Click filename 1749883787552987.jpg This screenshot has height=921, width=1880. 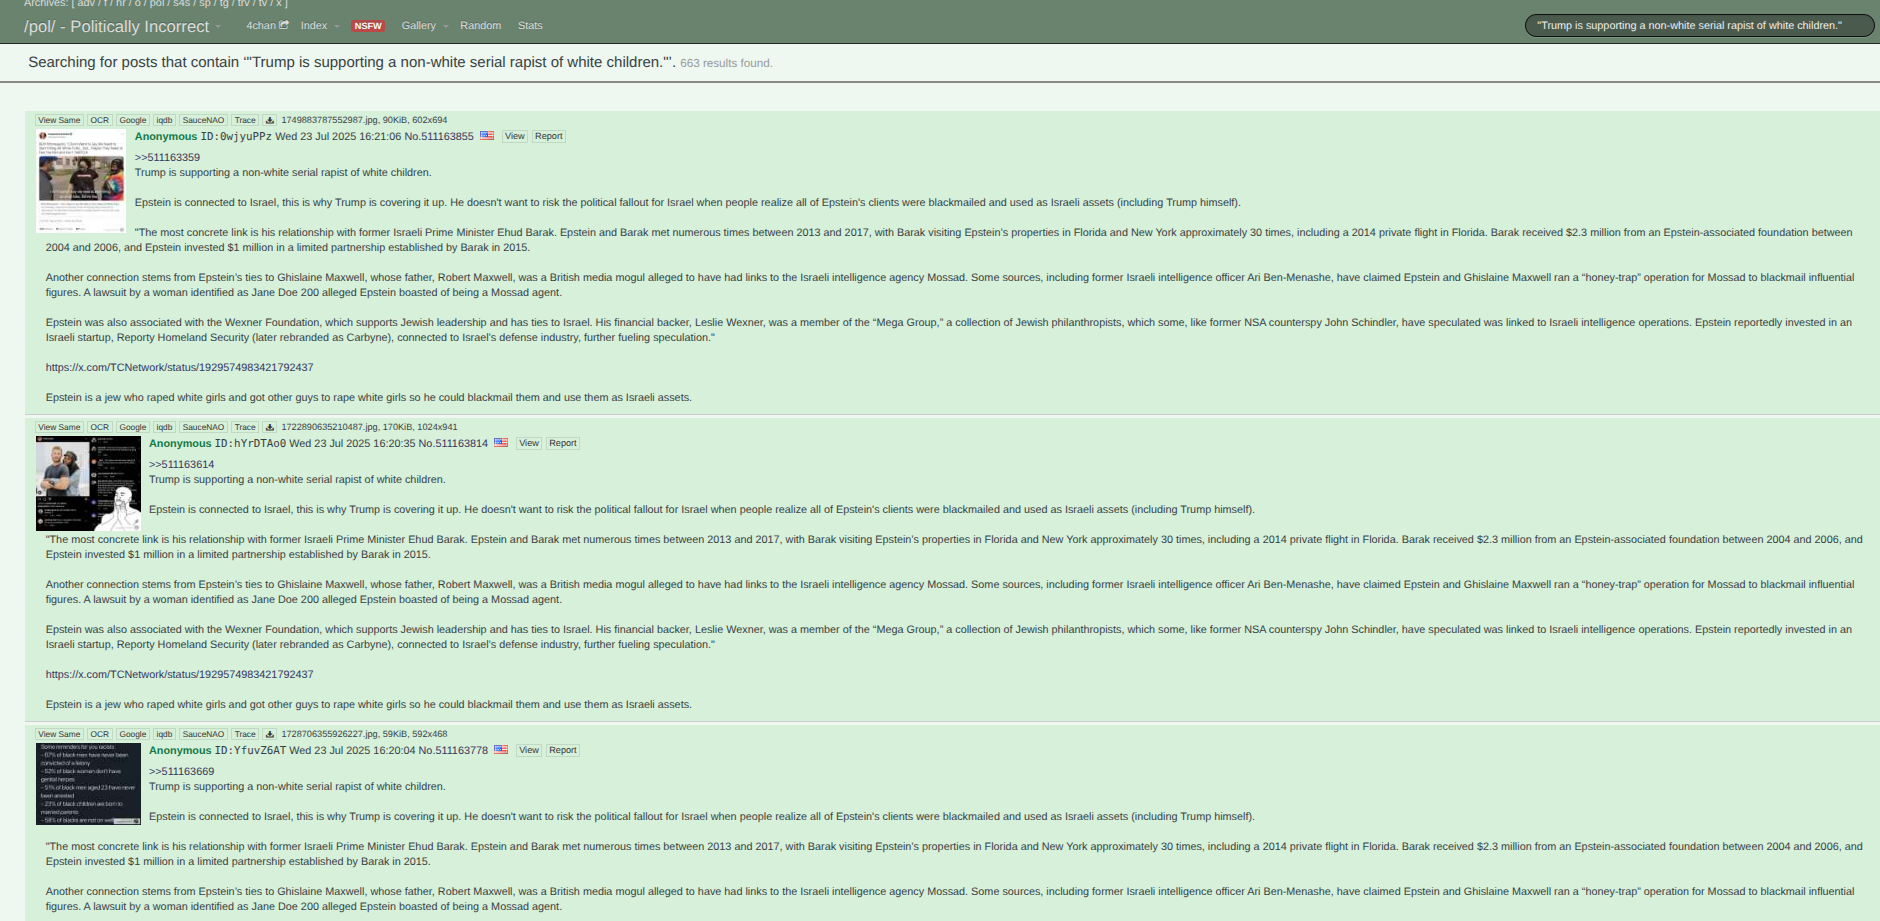coord(329,120)
